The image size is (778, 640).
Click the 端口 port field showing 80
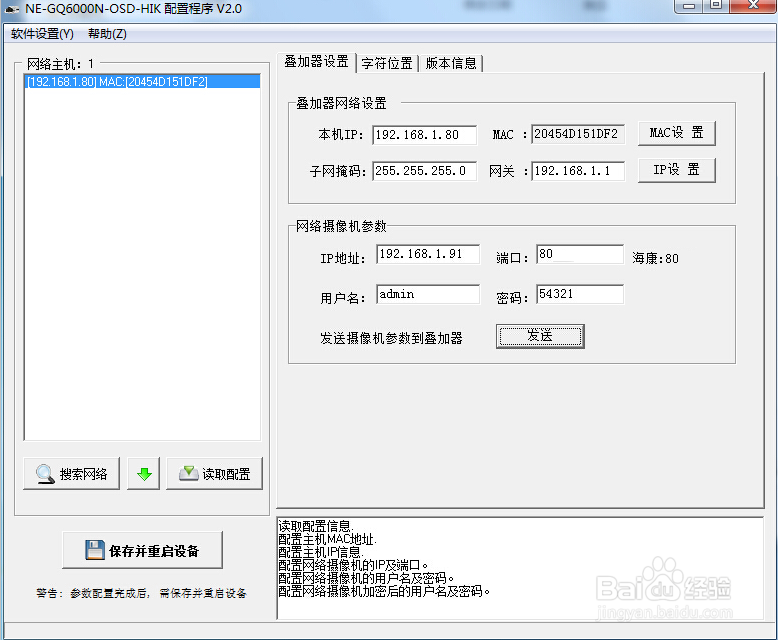click(580, 254)
